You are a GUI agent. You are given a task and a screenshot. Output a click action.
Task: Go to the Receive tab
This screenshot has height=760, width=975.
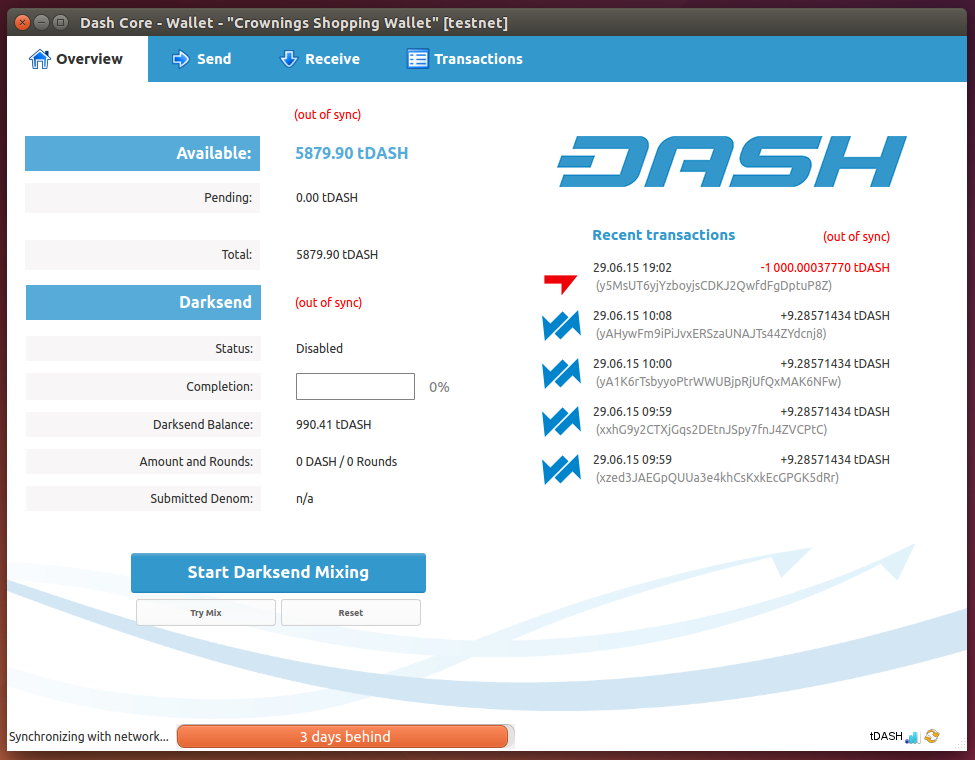320,59
